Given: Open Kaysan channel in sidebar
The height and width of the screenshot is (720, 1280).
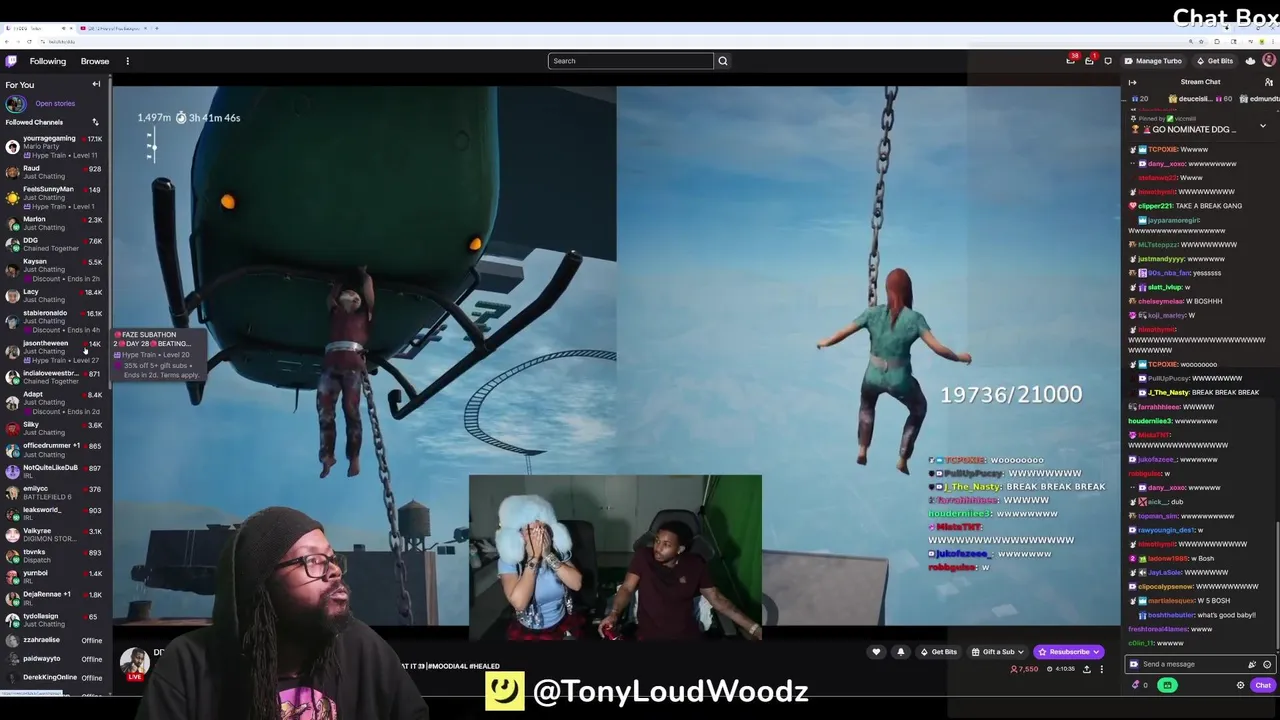Looking at the screenshot, I should (x=53, y=270).
